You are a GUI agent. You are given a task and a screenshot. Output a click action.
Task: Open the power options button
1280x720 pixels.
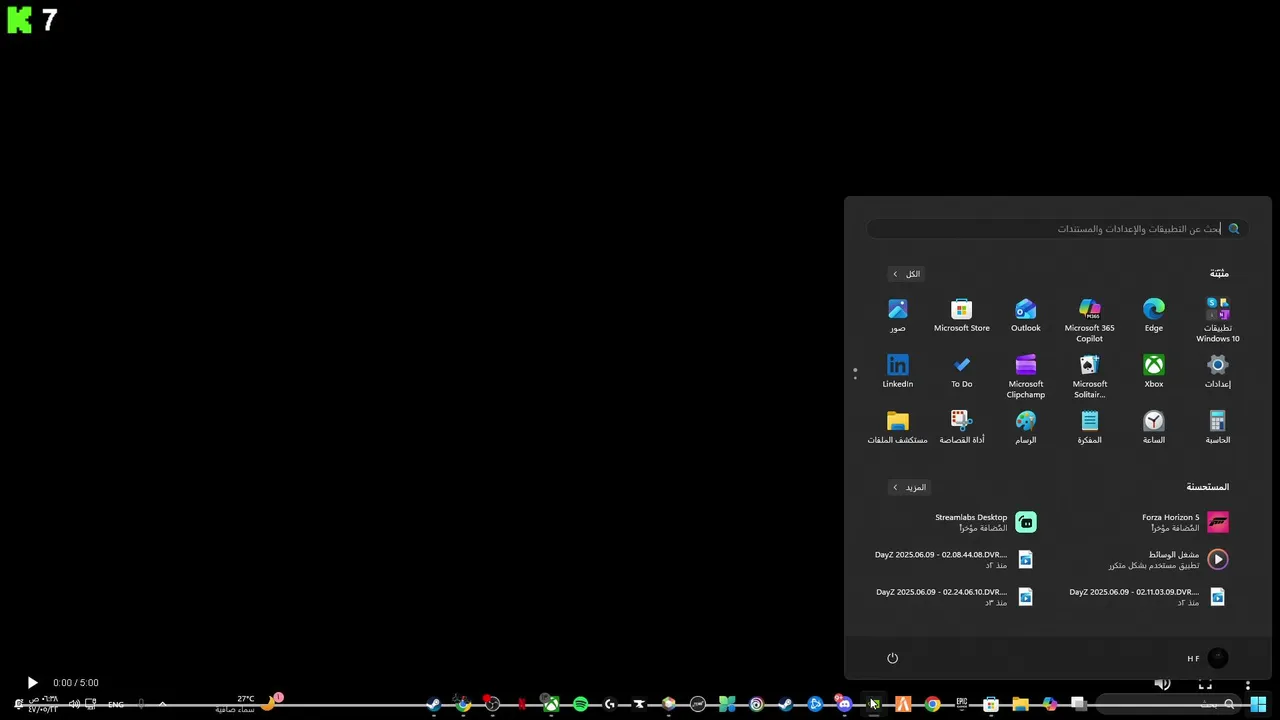(892, 658)
